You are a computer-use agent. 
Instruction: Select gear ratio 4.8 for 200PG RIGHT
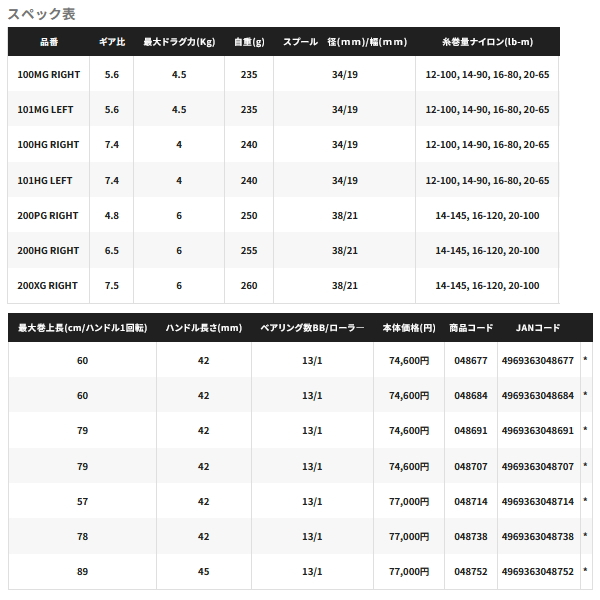[x=112, y=215]
